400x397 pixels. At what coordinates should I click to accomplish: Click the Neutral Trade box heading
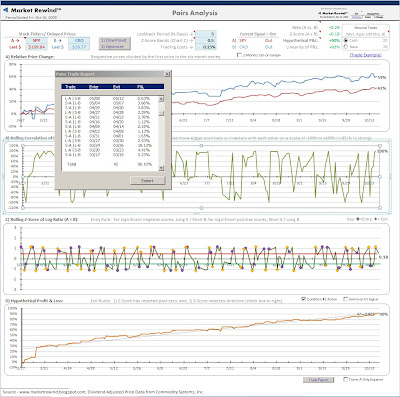tap(365, 28)
